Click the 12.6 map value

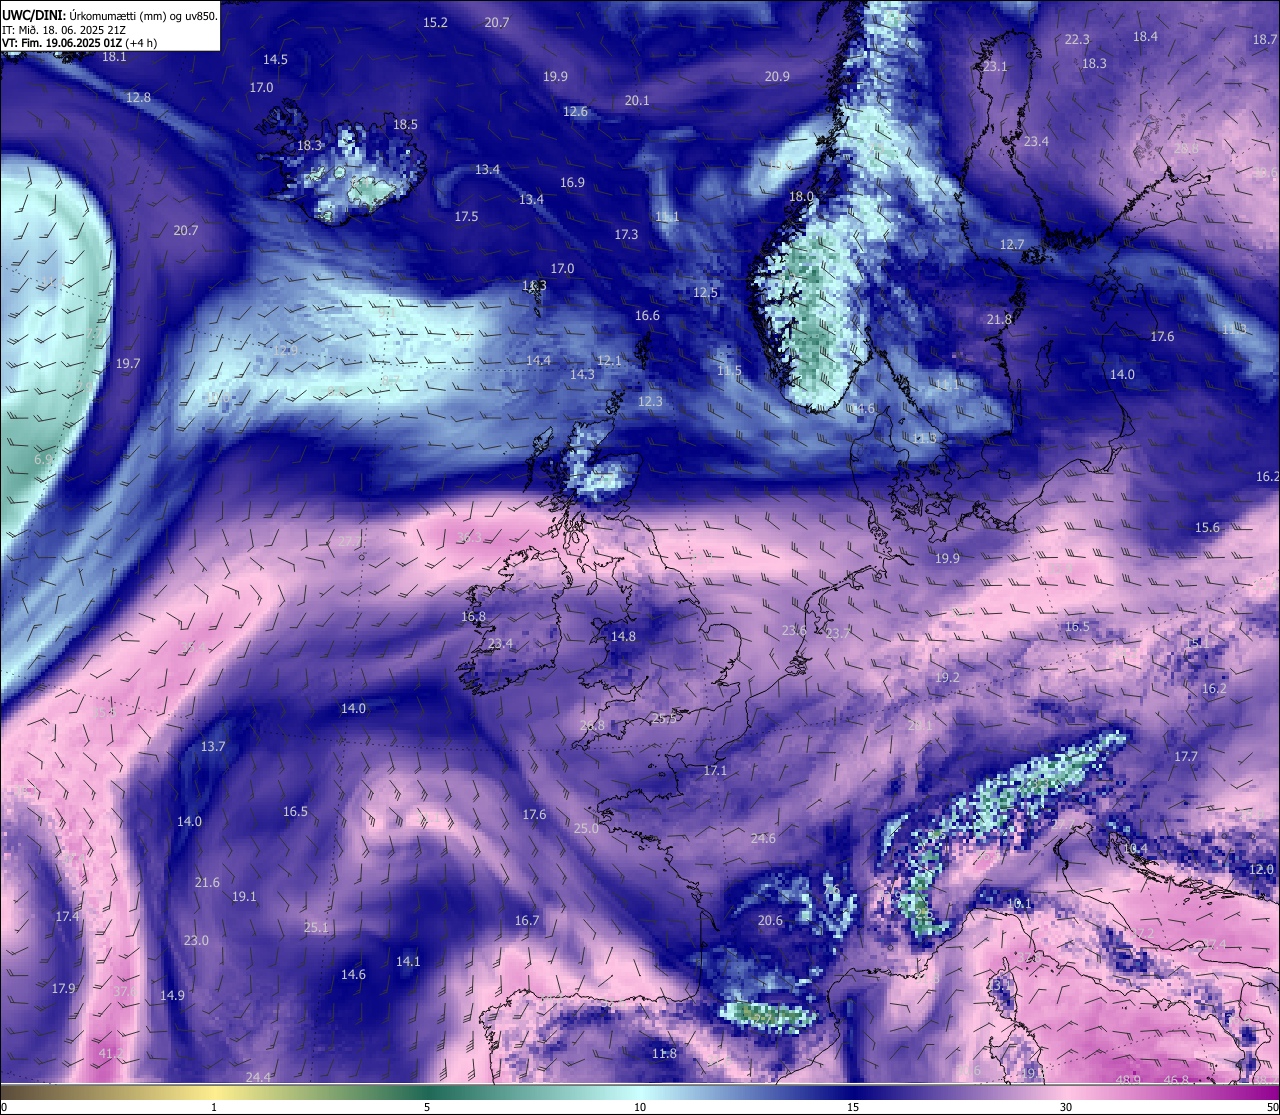(575, 111)
